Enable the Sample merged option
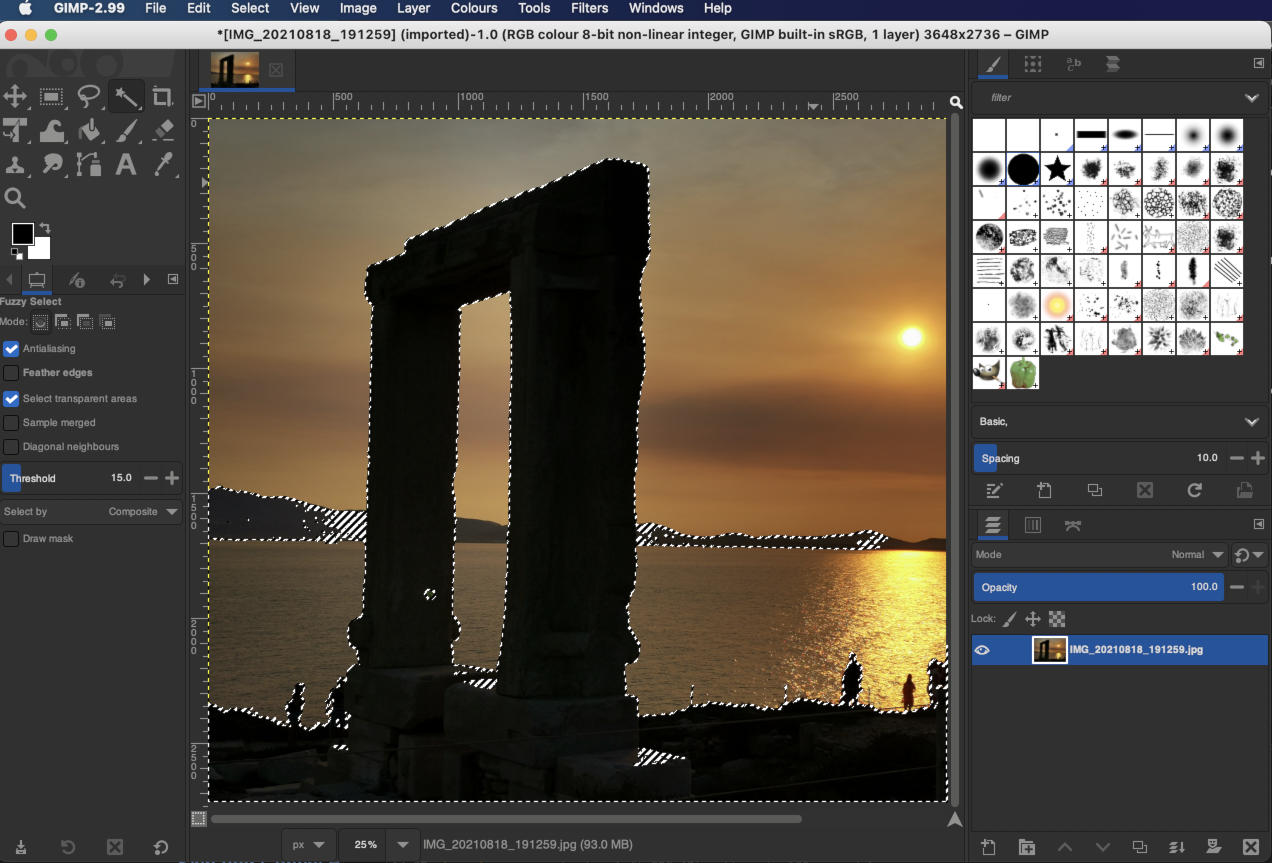1272x863 pixels. [11, 422]
